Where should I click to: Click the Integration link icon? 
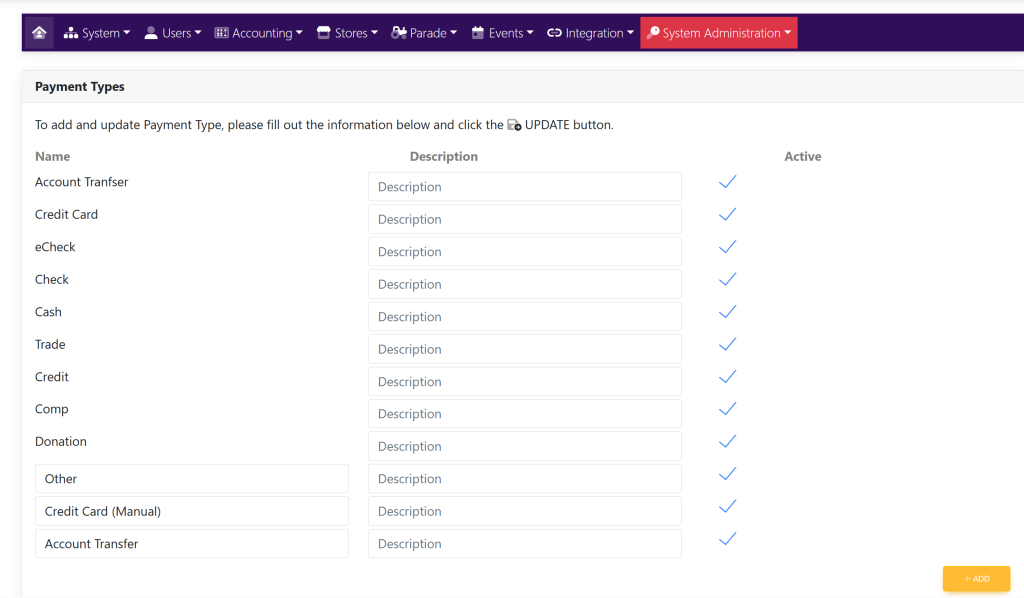(554, 33)
